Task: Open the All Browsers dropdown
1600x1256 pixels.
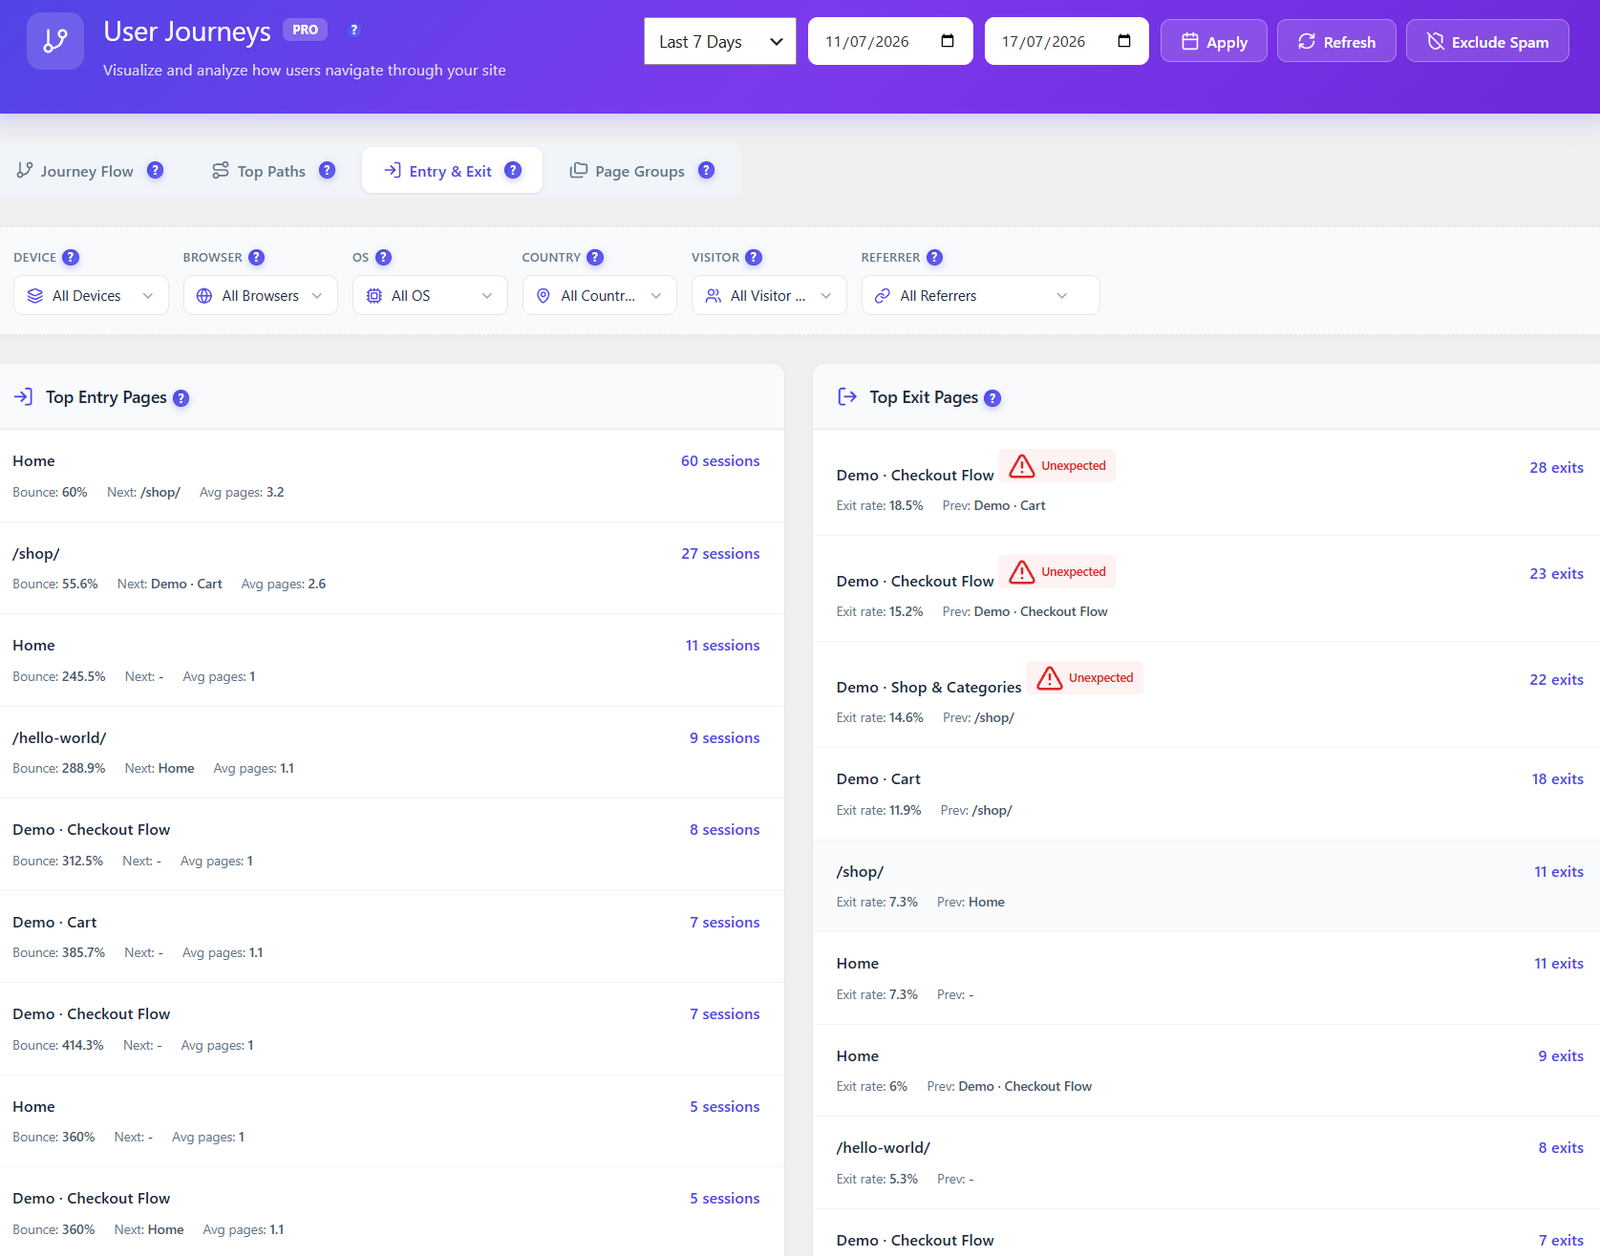Action: point(260,296)
